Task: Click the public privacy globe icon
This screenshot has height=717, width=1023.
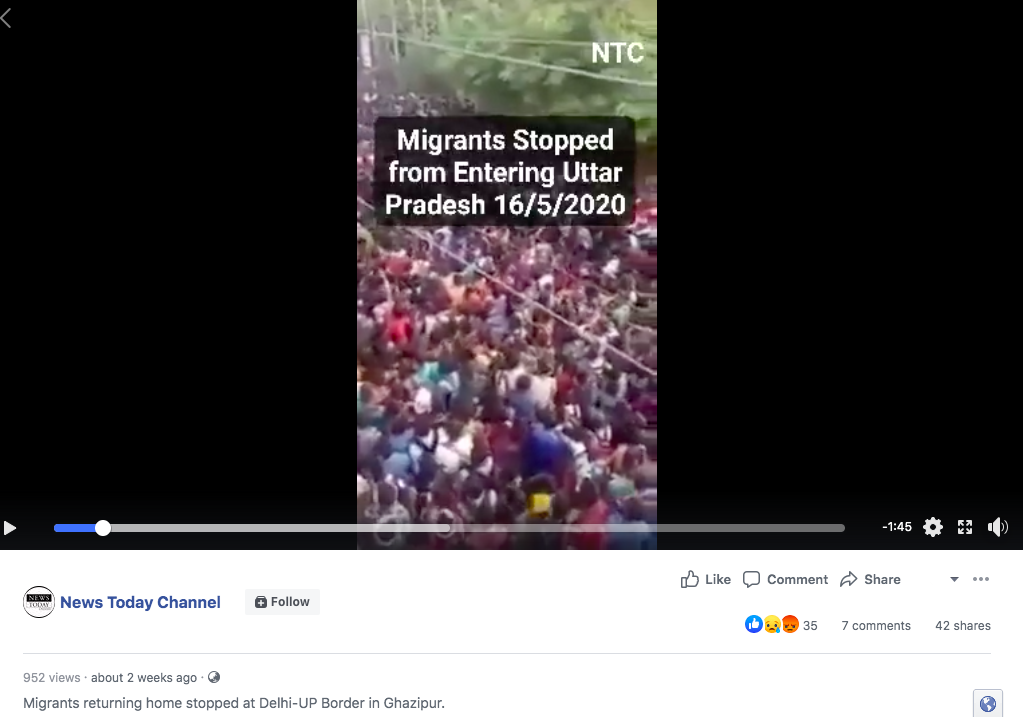Action: [214, 677]
